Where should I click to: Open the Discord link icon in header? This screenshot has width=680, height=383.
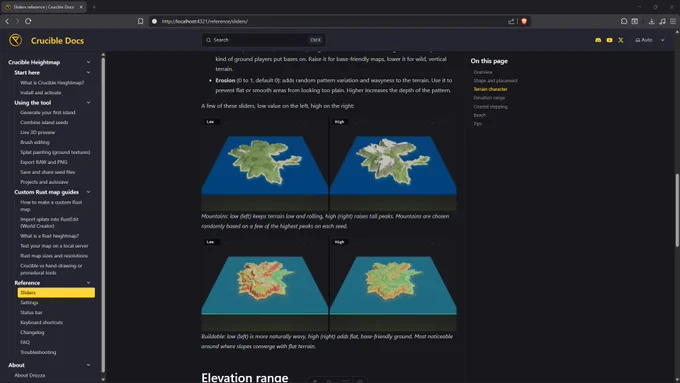pos(598,40)
